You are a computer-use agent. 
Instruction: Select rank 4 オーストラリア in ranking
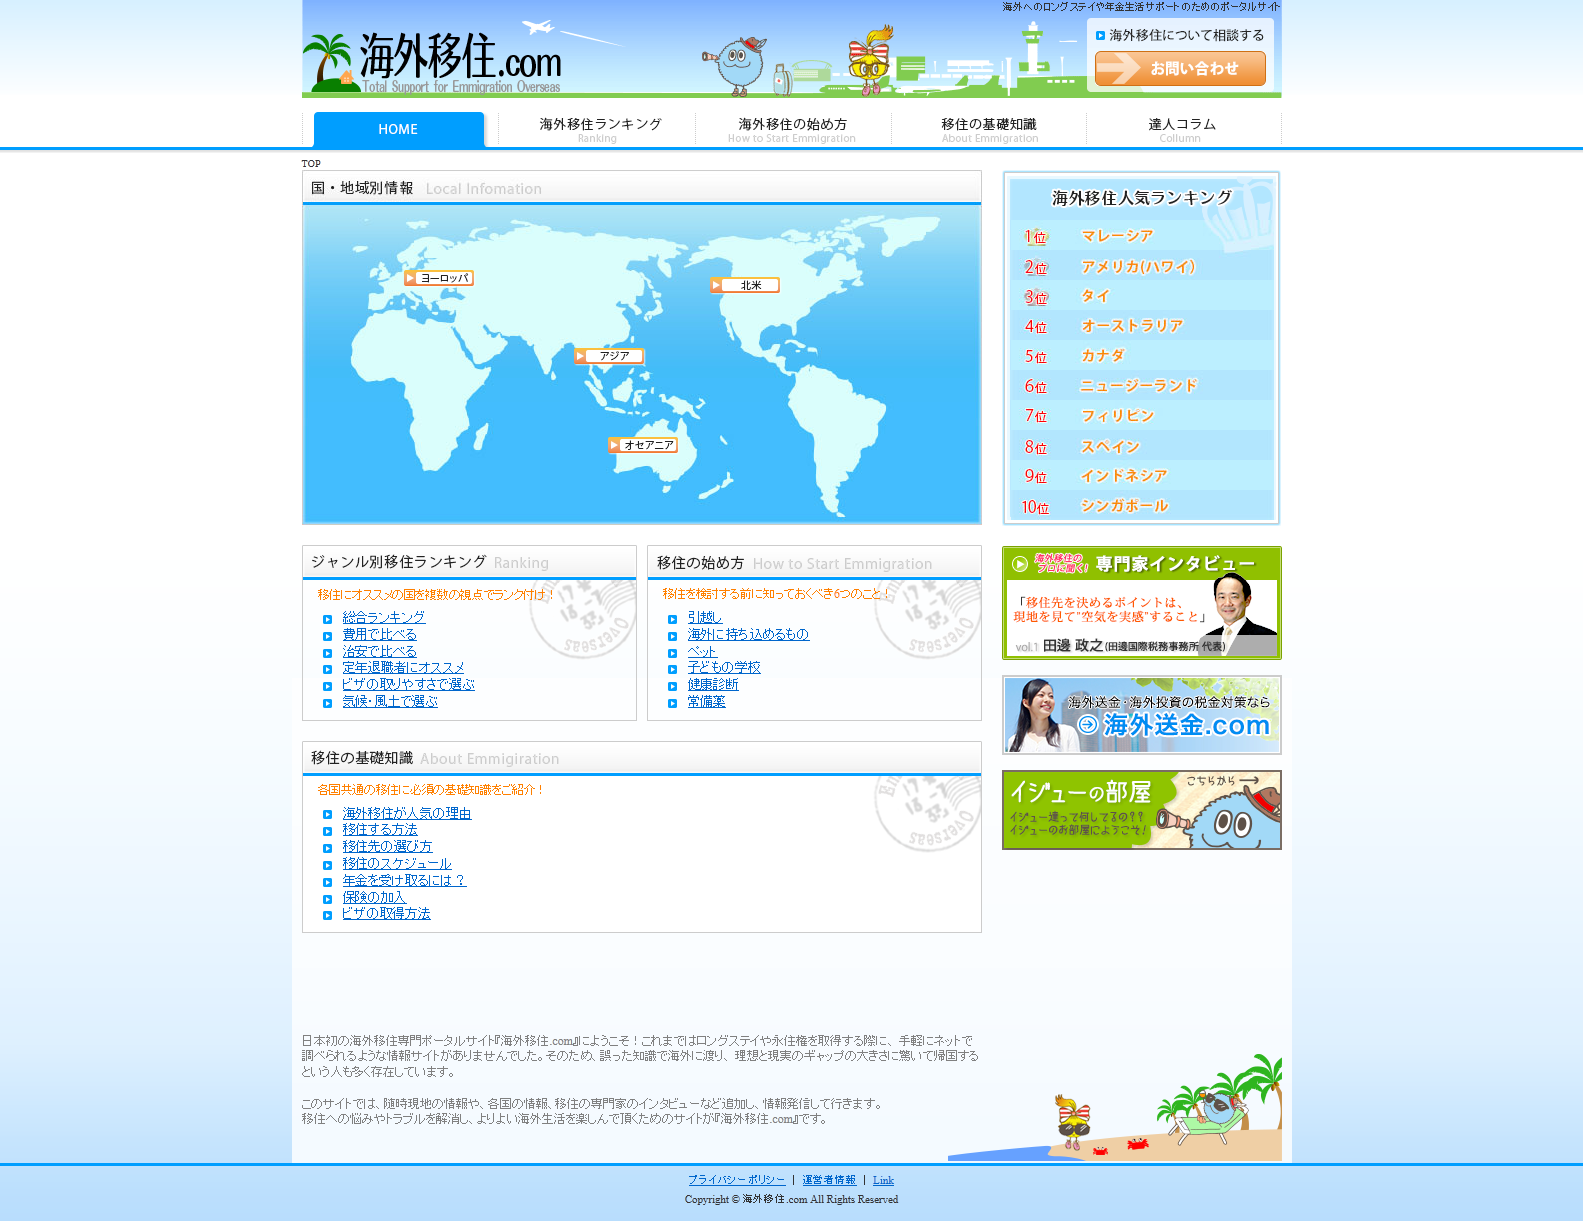click(x=1141, y=326)
